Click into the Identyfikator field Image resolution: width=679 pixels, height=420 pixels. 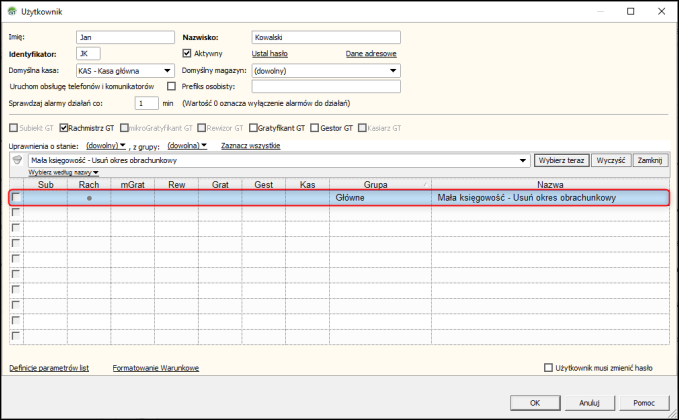point(88,54)
